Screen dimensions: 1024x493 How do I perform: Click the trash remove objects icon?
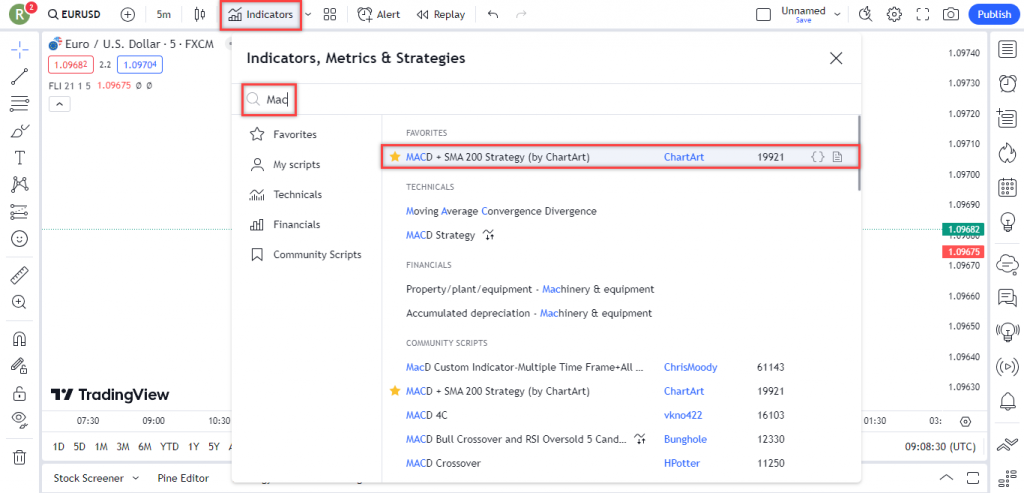[20, 456]
